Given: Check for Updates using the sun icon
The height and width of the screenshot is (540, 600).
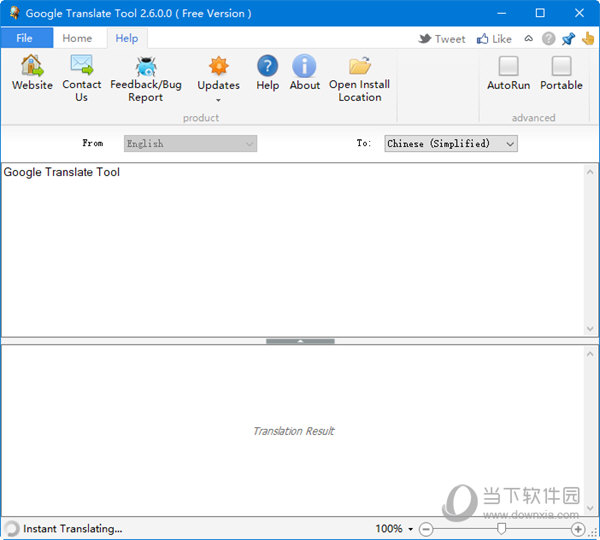Looking at the screenshot, I should point(218,66).
